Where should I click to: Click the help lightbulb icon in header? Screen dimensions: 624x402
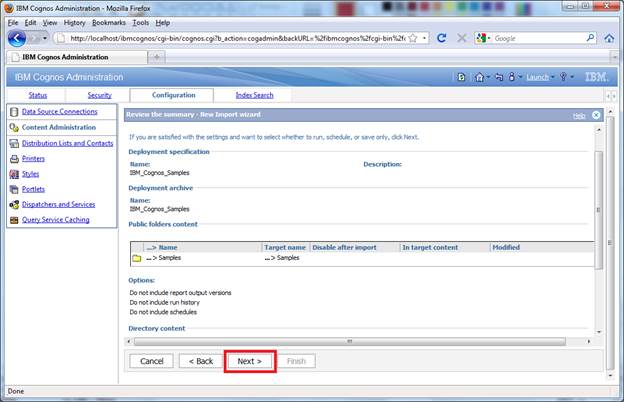563,77
